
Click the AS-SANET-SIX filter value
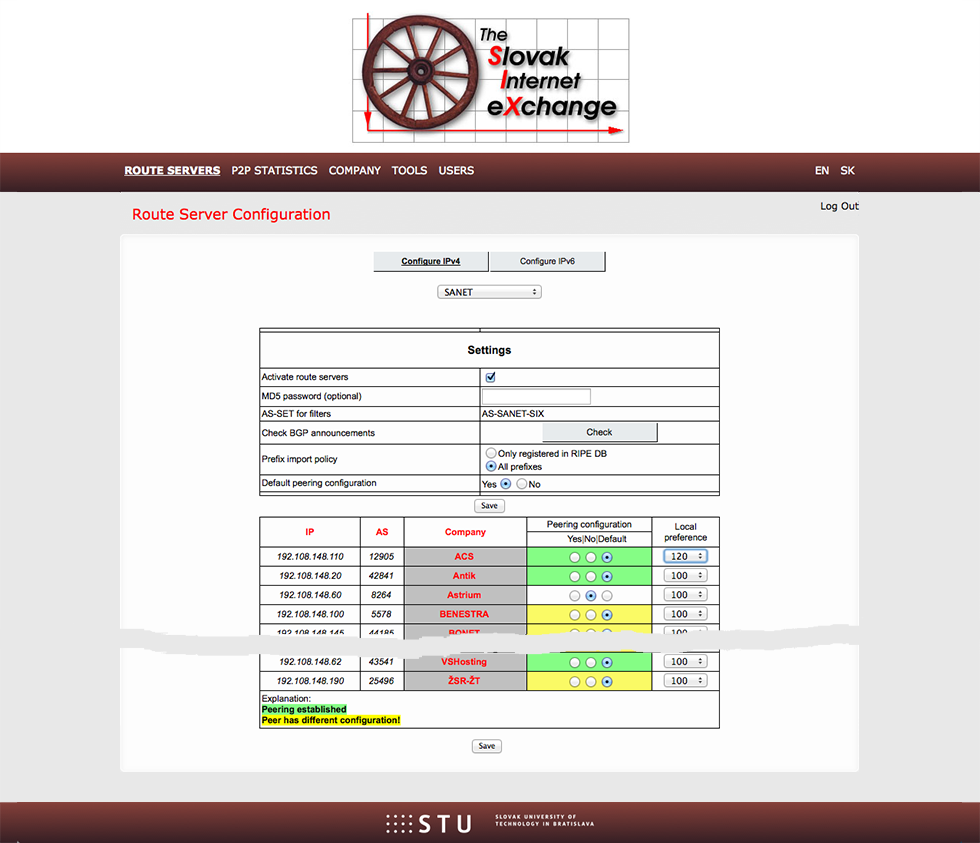[x=513, y=414]
